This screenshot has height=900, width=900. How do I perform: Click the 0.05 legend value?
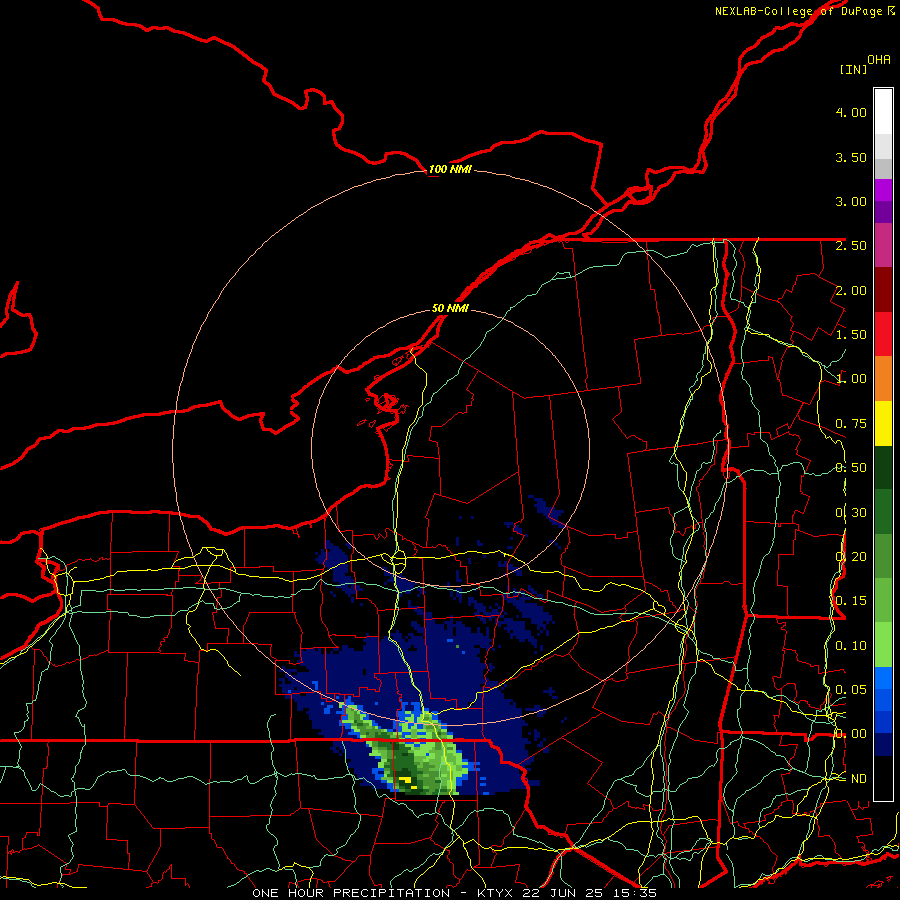tap(851, 689)
